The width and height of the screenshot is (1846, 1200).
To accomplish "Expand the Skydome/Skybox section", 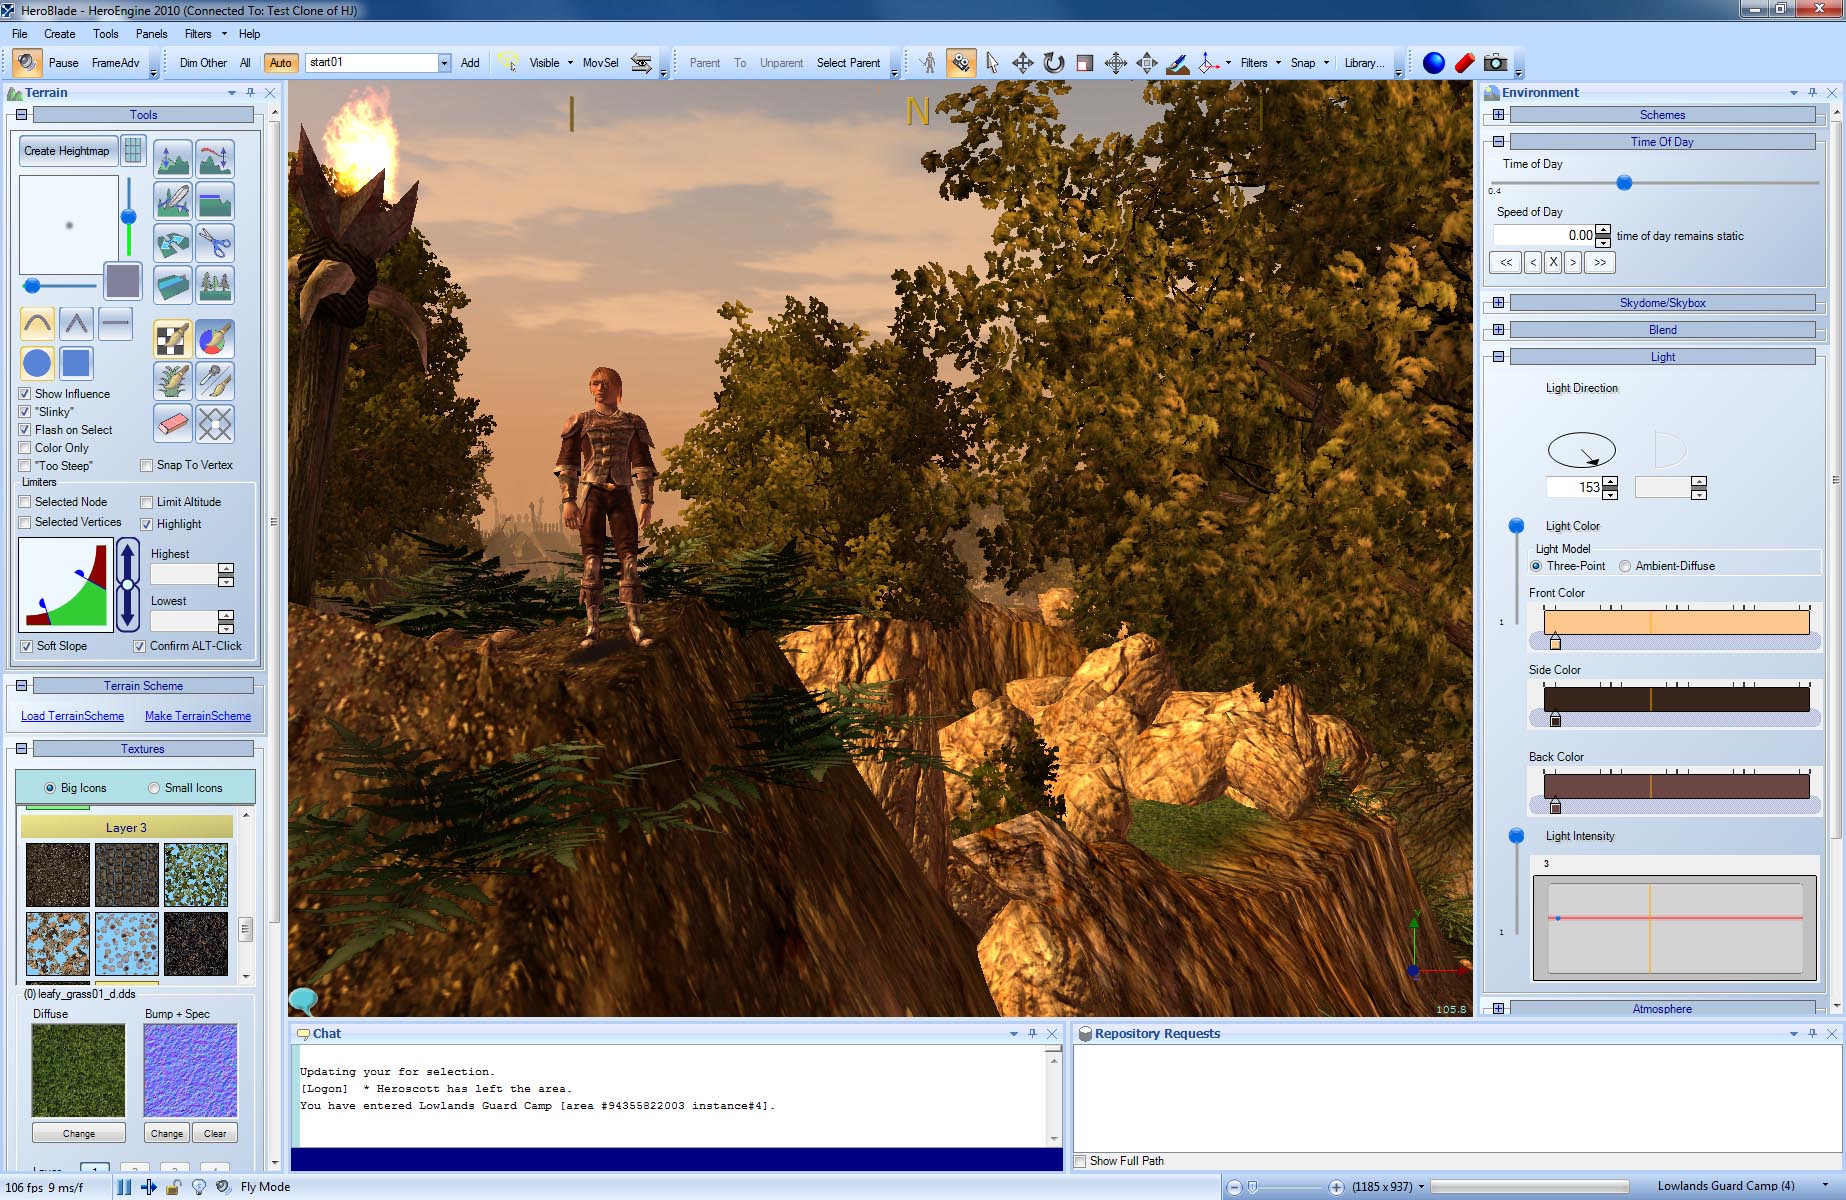I will [1498, 303].
